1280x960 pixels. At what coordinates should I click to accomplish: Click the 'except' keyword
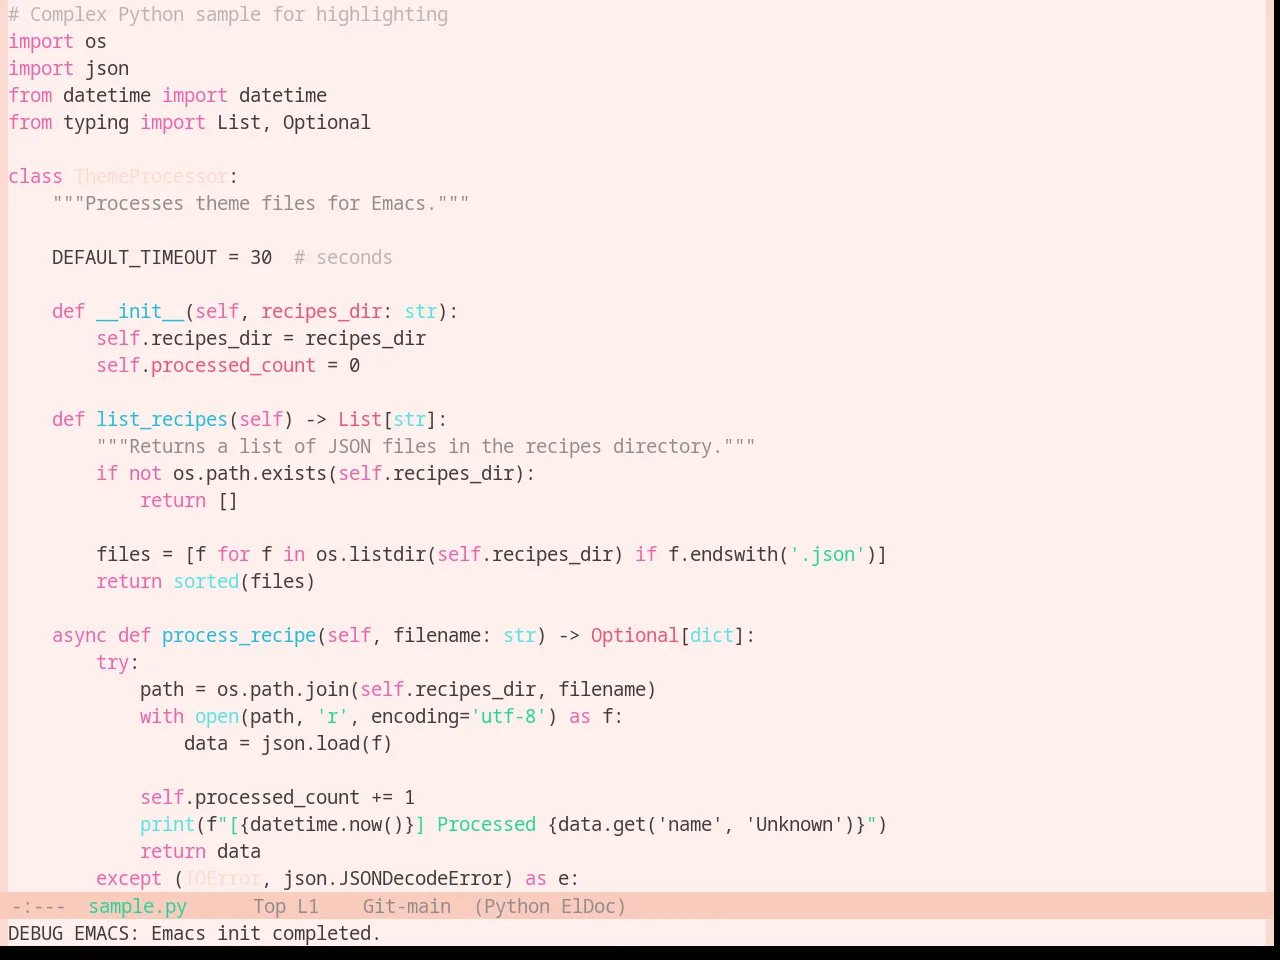(129, 879)
